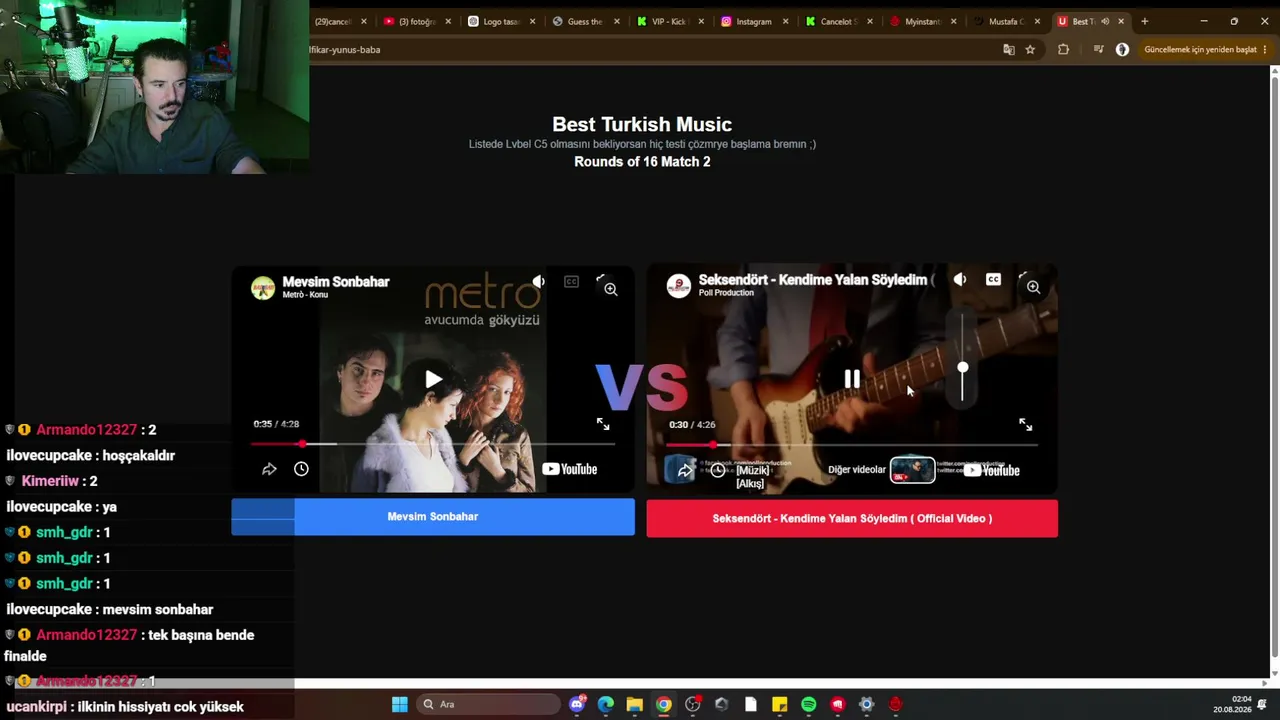
Task: Click the page vertical scrollbar
Action: (x=1274, y=365)
